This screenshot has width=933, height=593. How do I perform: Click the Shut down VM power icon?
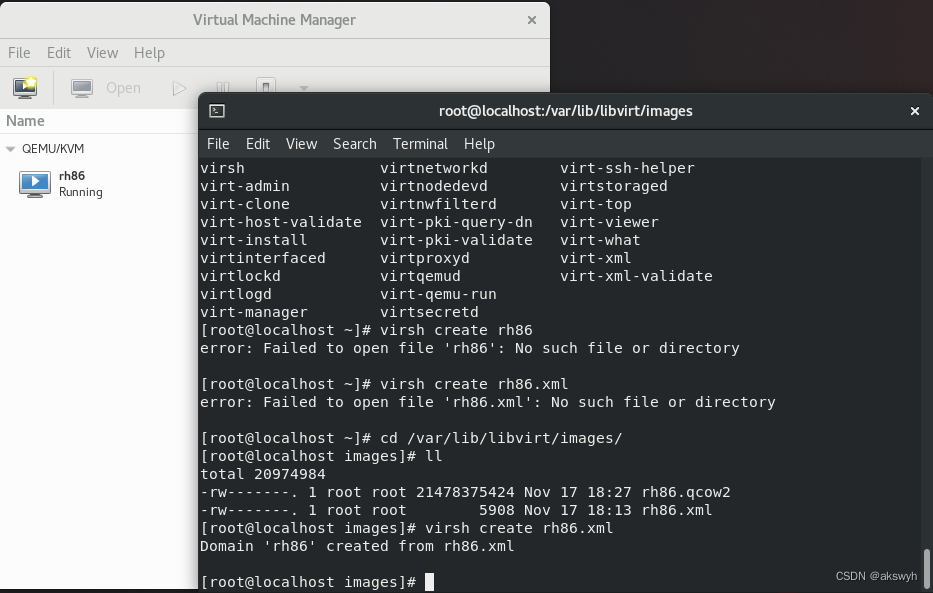tap(265, 86)
